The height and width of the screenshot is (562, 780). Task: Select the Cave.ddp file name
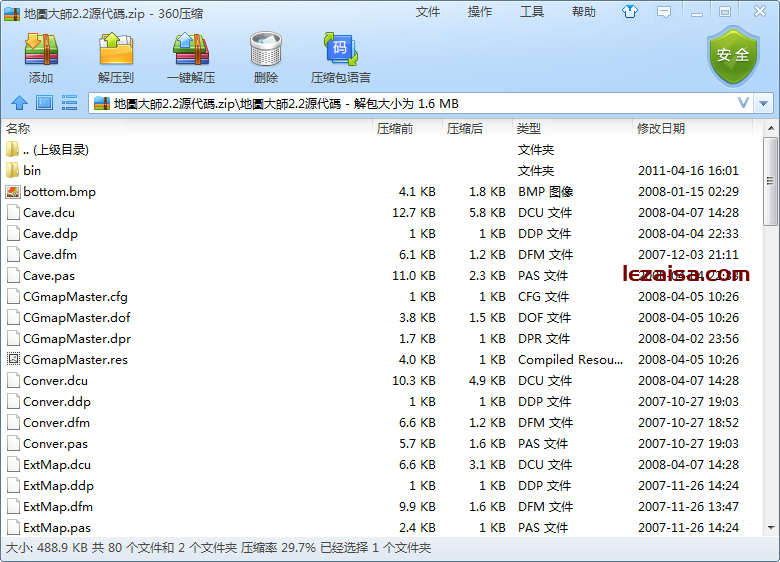click(x=50, y=234)
